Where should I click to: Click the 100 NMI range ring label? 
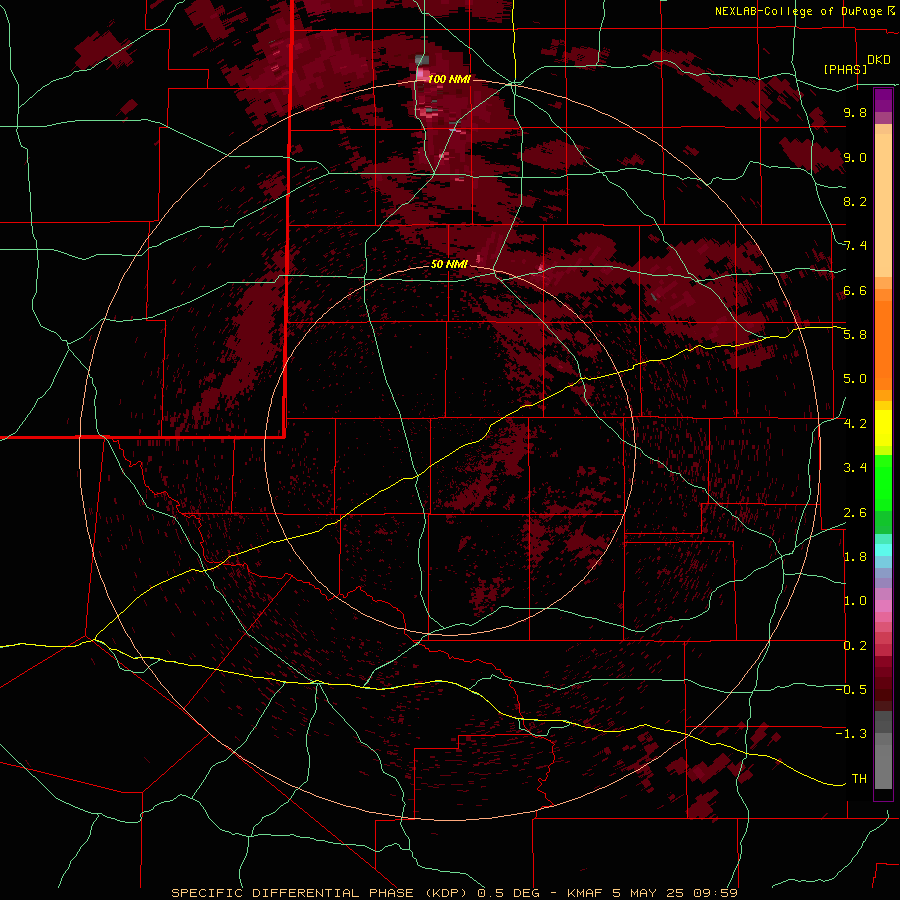point(449,79)
